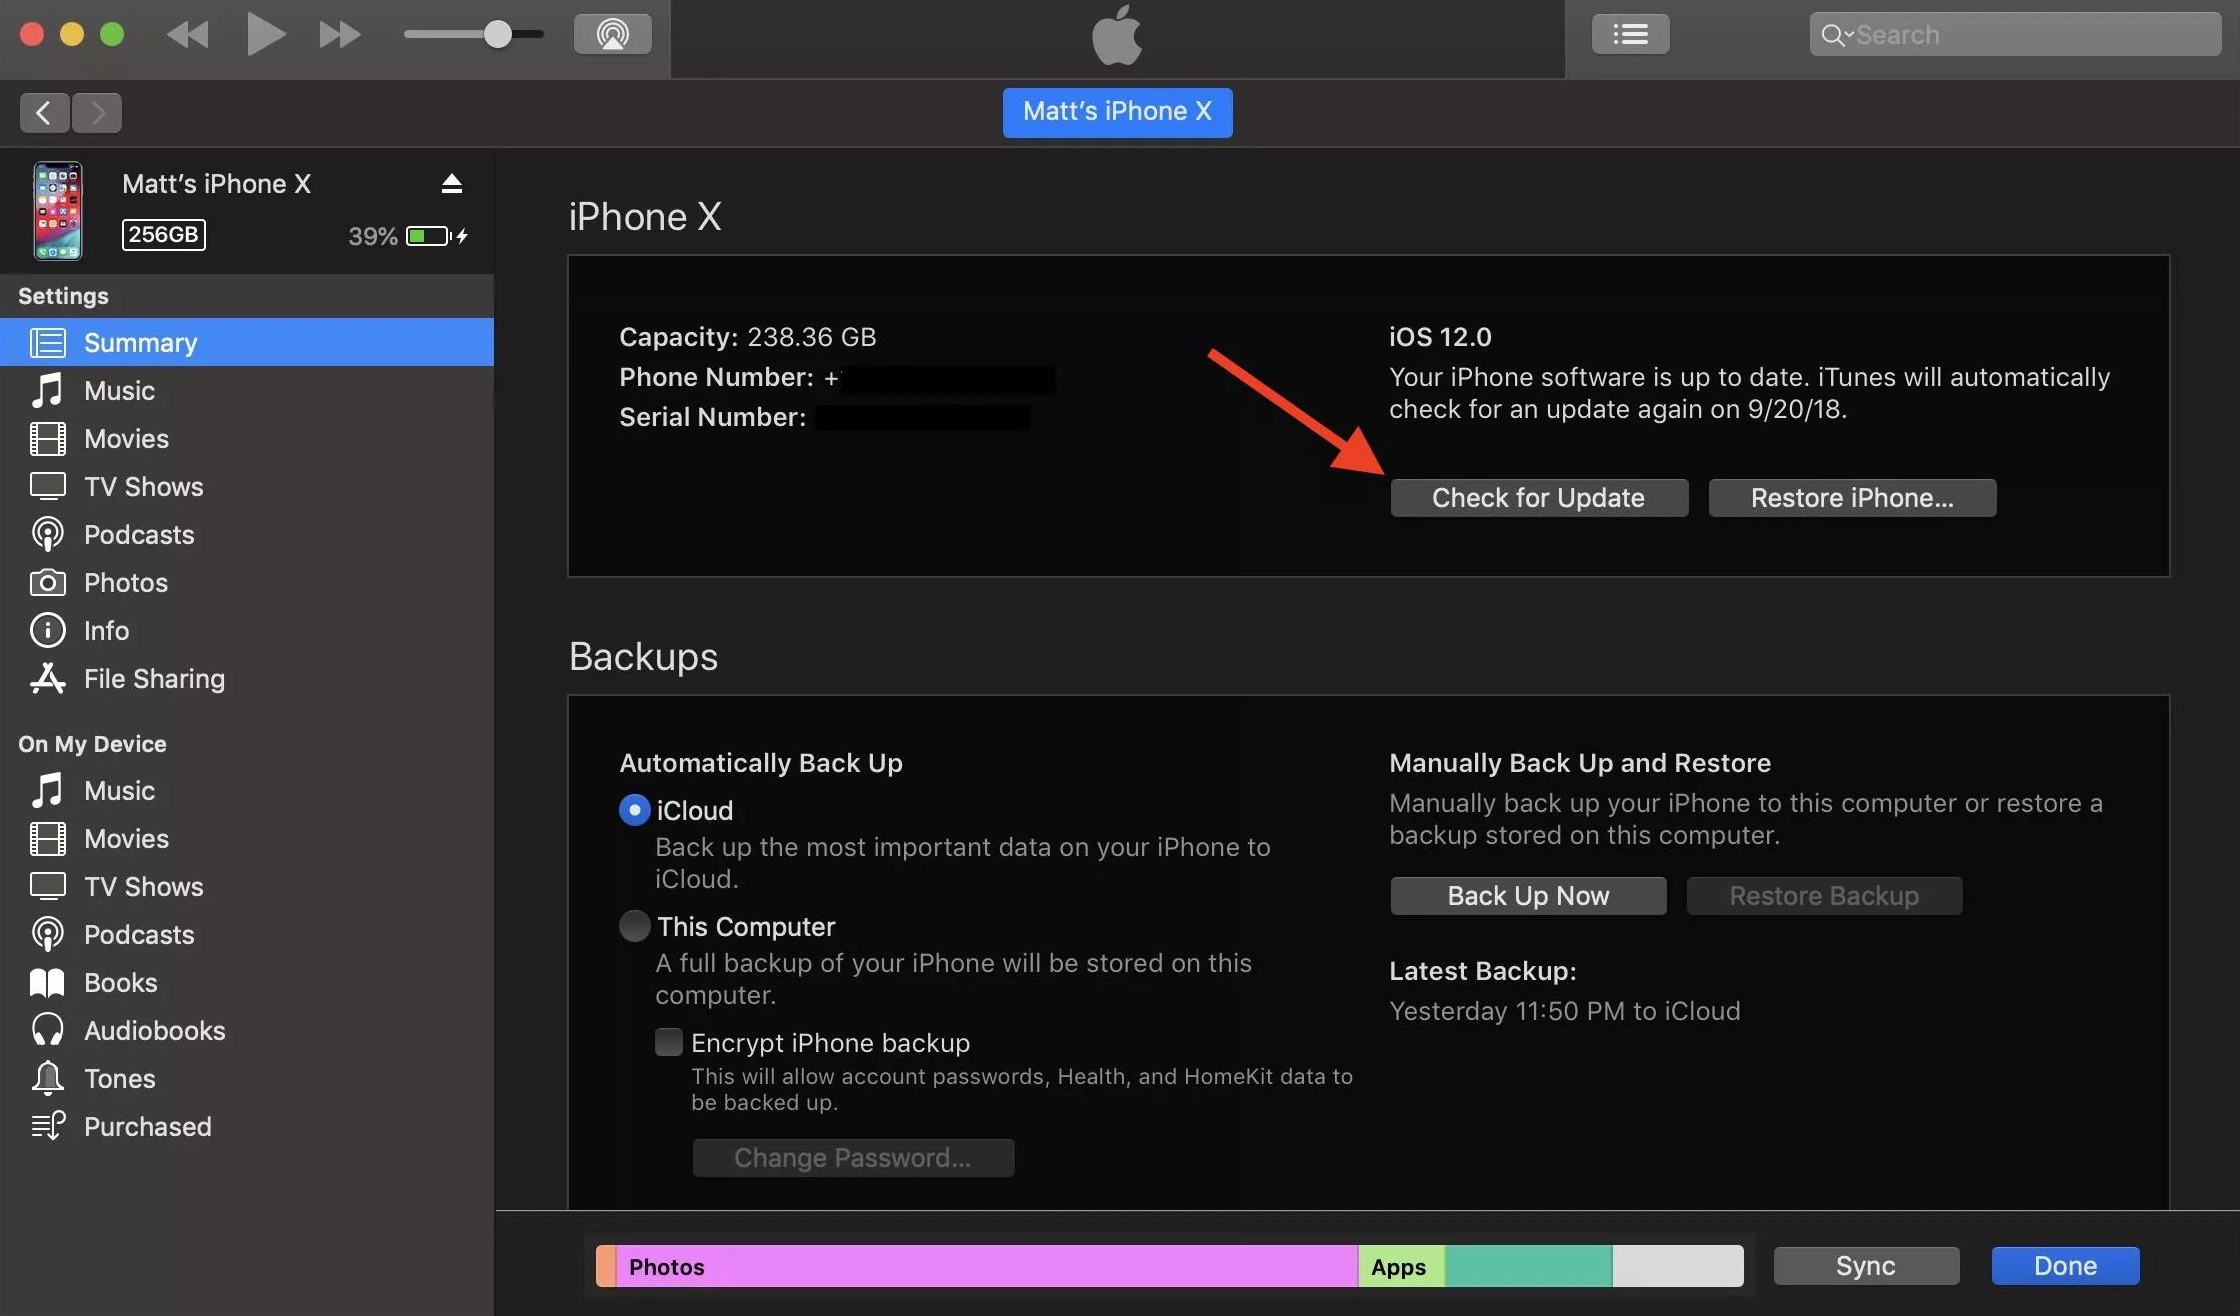Click the iOS 12.0 version text
This screenshot has height=1316, width=2240.
[x=1440, y=337]
